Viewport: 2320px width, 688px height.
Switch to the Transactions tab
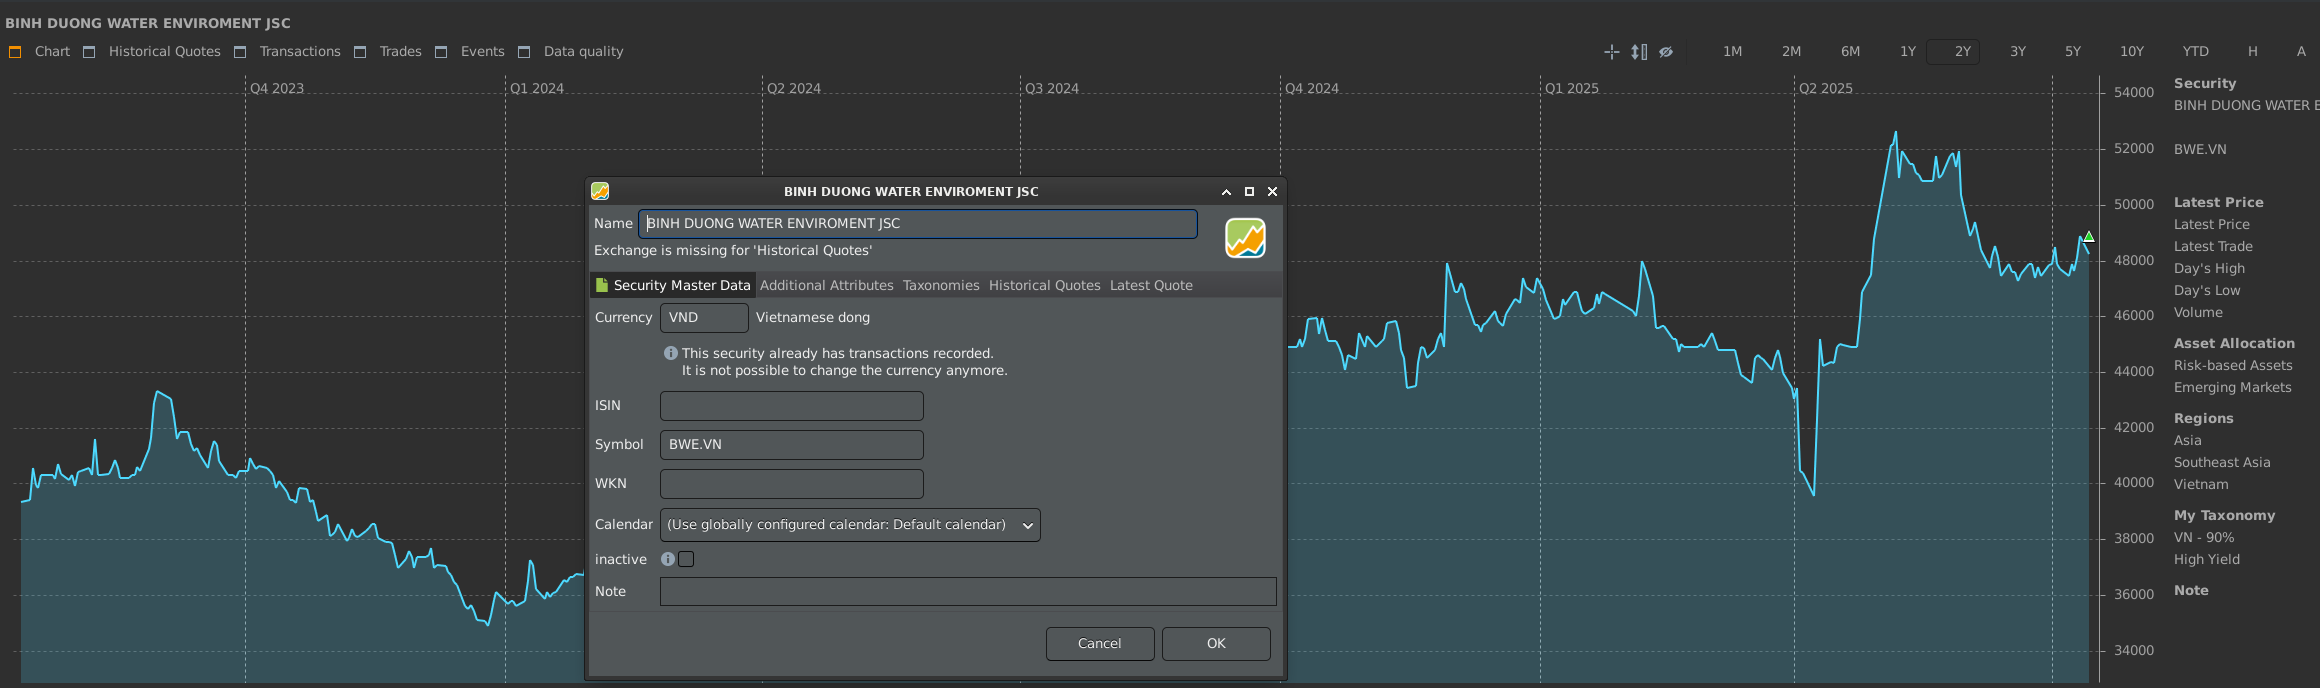coord(300,51)
